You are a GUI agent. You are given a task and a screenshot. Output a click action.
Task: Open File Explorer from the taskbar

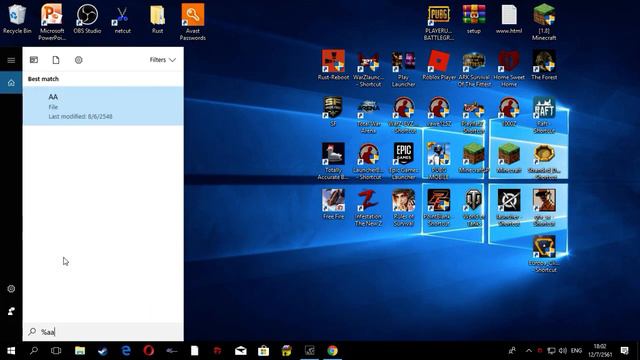click(x=80, y=351)
